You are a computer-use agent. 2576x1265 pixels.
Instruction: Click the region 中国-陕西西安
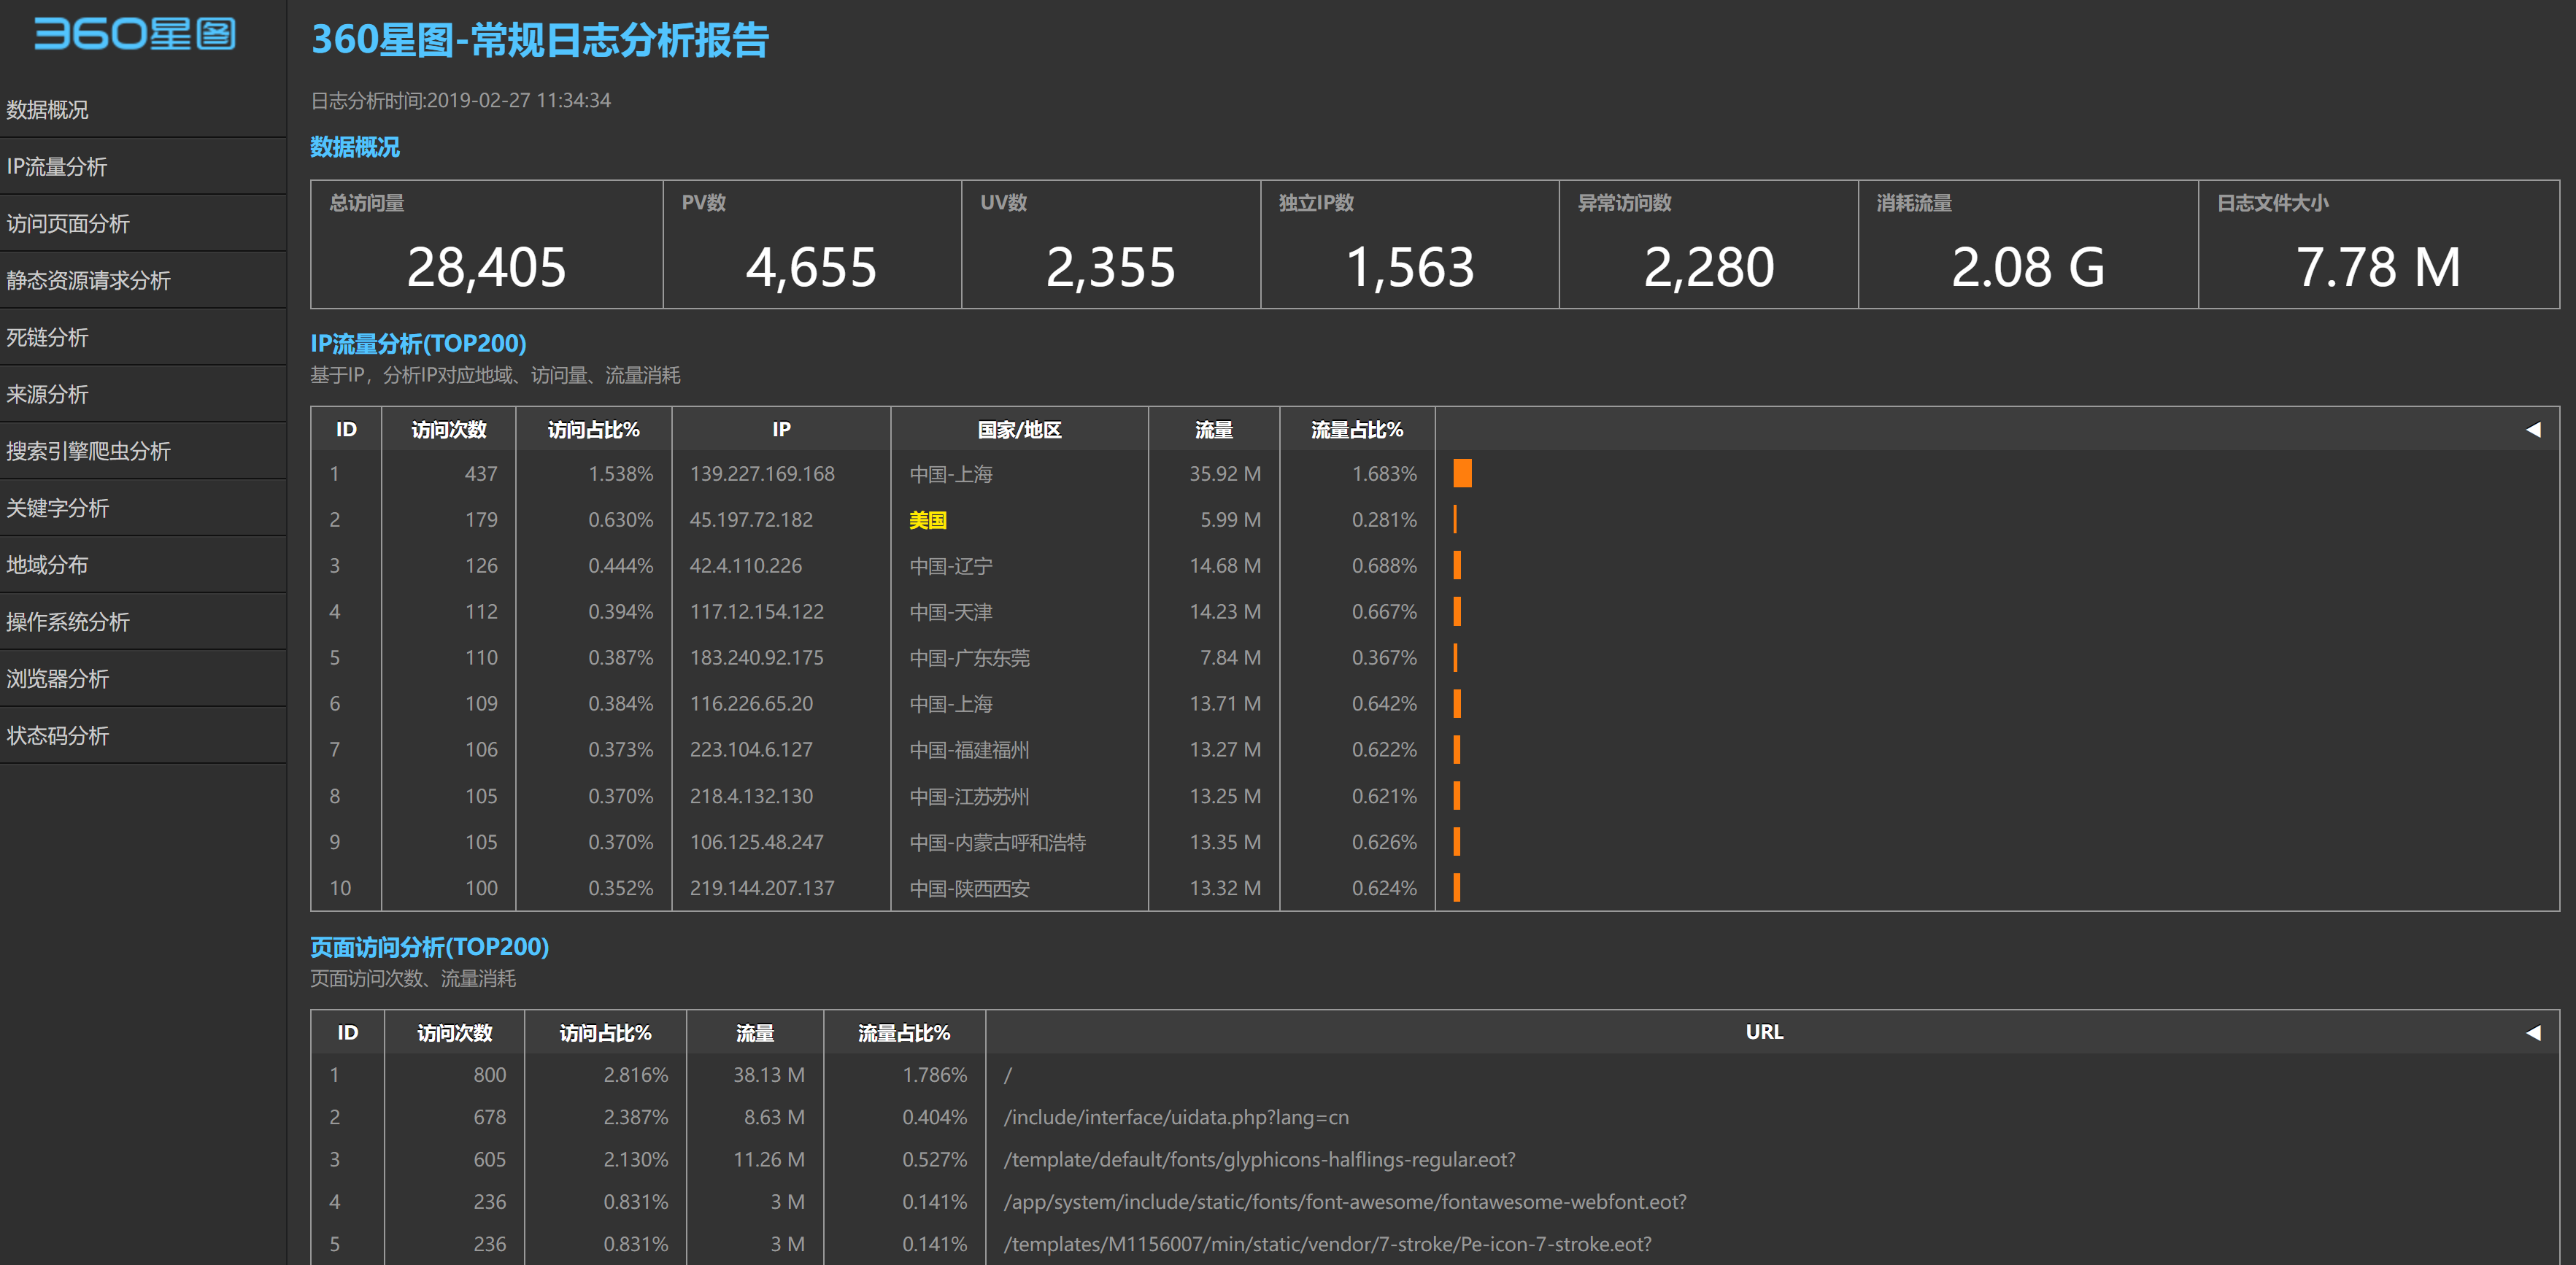[x=969, y=888]
